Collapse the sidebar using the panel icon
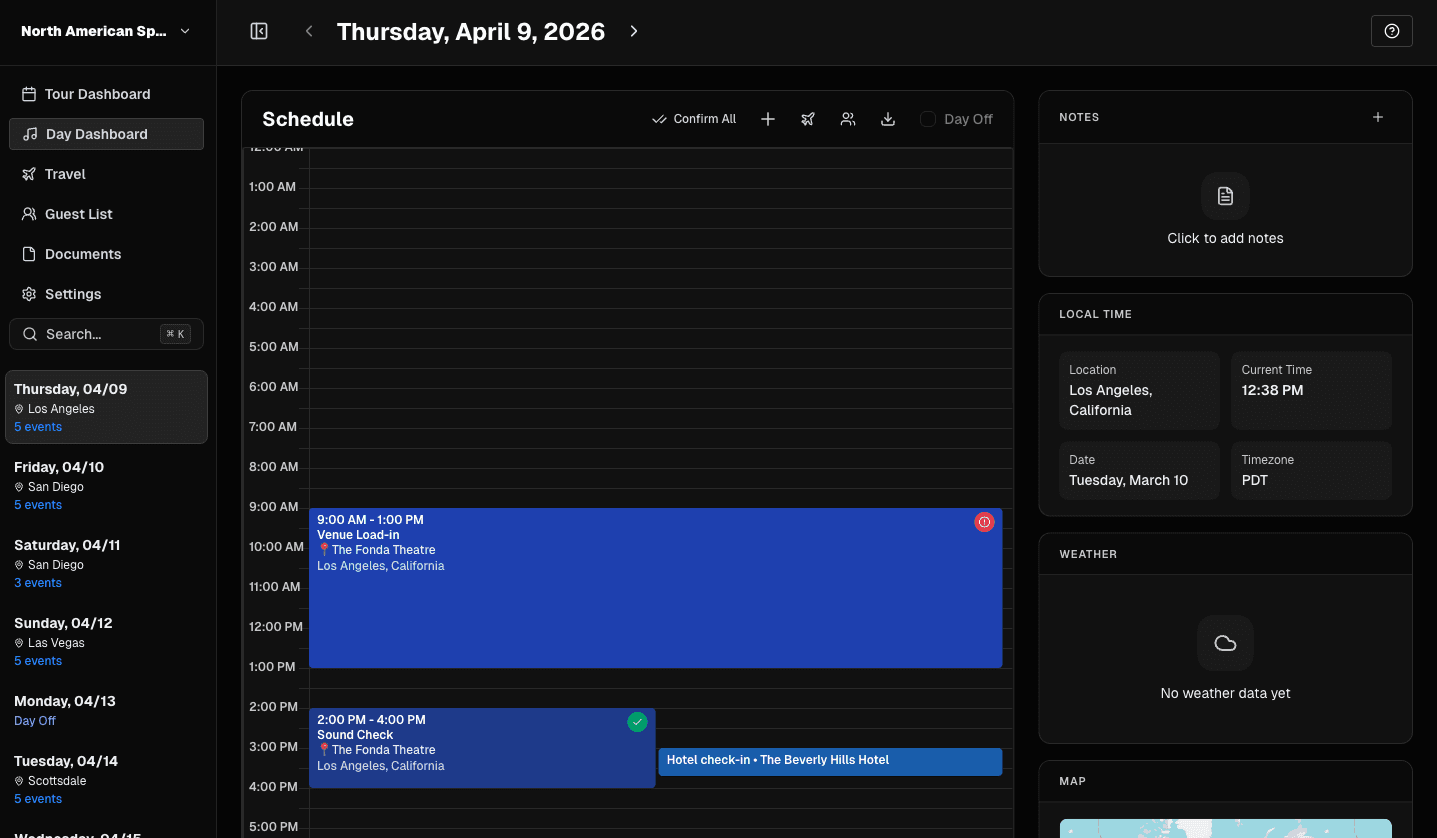The height and width of the screenshot is (838, 1437). 258,31
